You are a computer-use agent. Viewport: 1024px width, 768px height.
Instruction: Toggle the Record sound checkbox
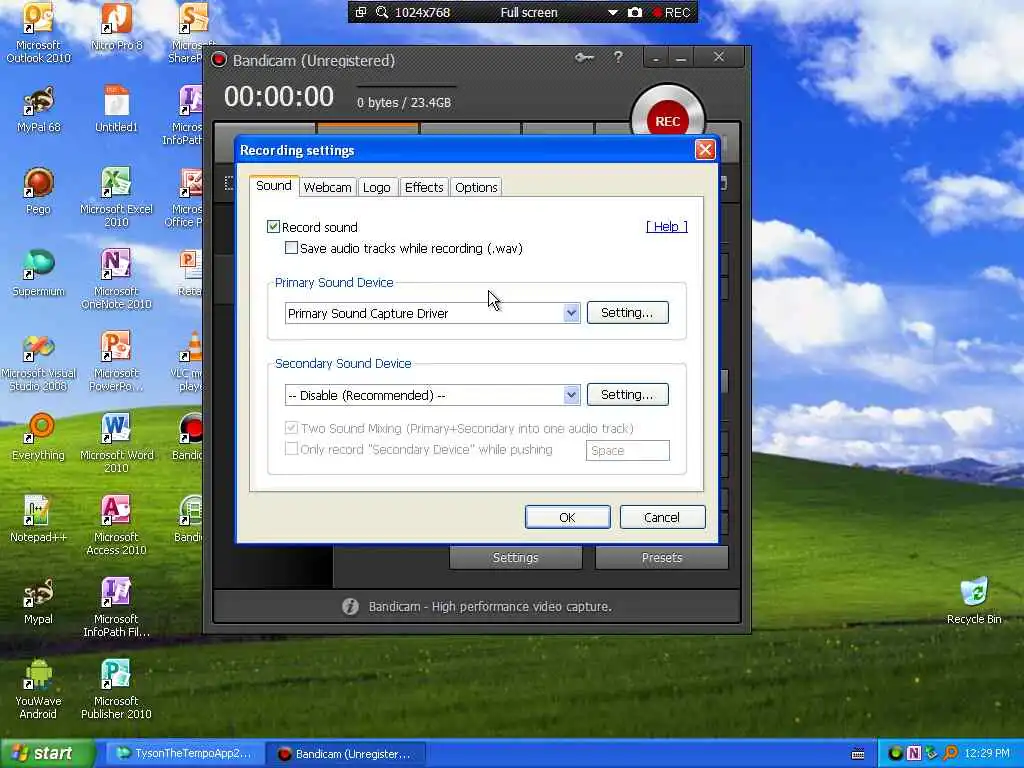point(273,227)
